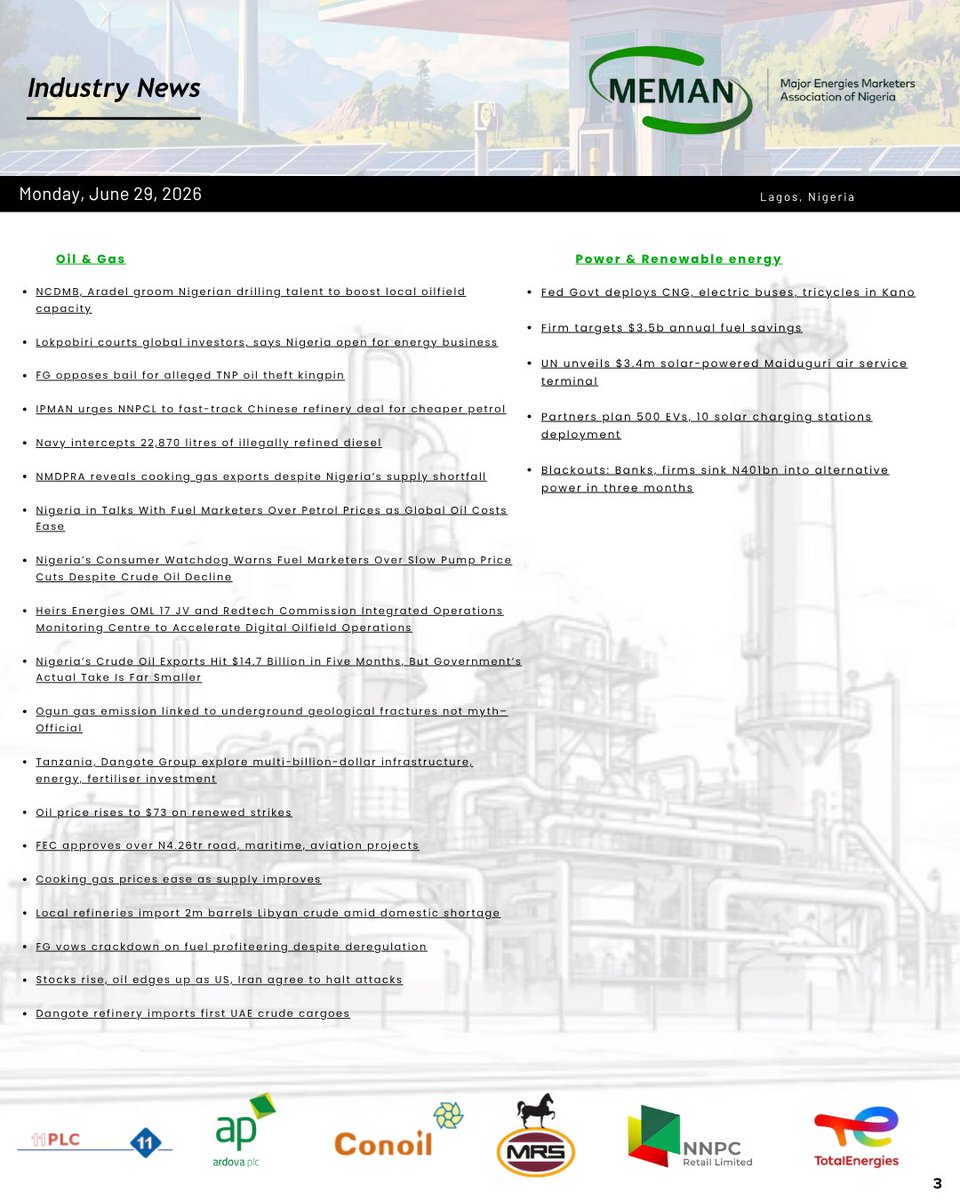Screen dimensions: 960x1200
Task: Open Navy intercepts 22,870 litres diesel link
Action: tap(208, 442)
